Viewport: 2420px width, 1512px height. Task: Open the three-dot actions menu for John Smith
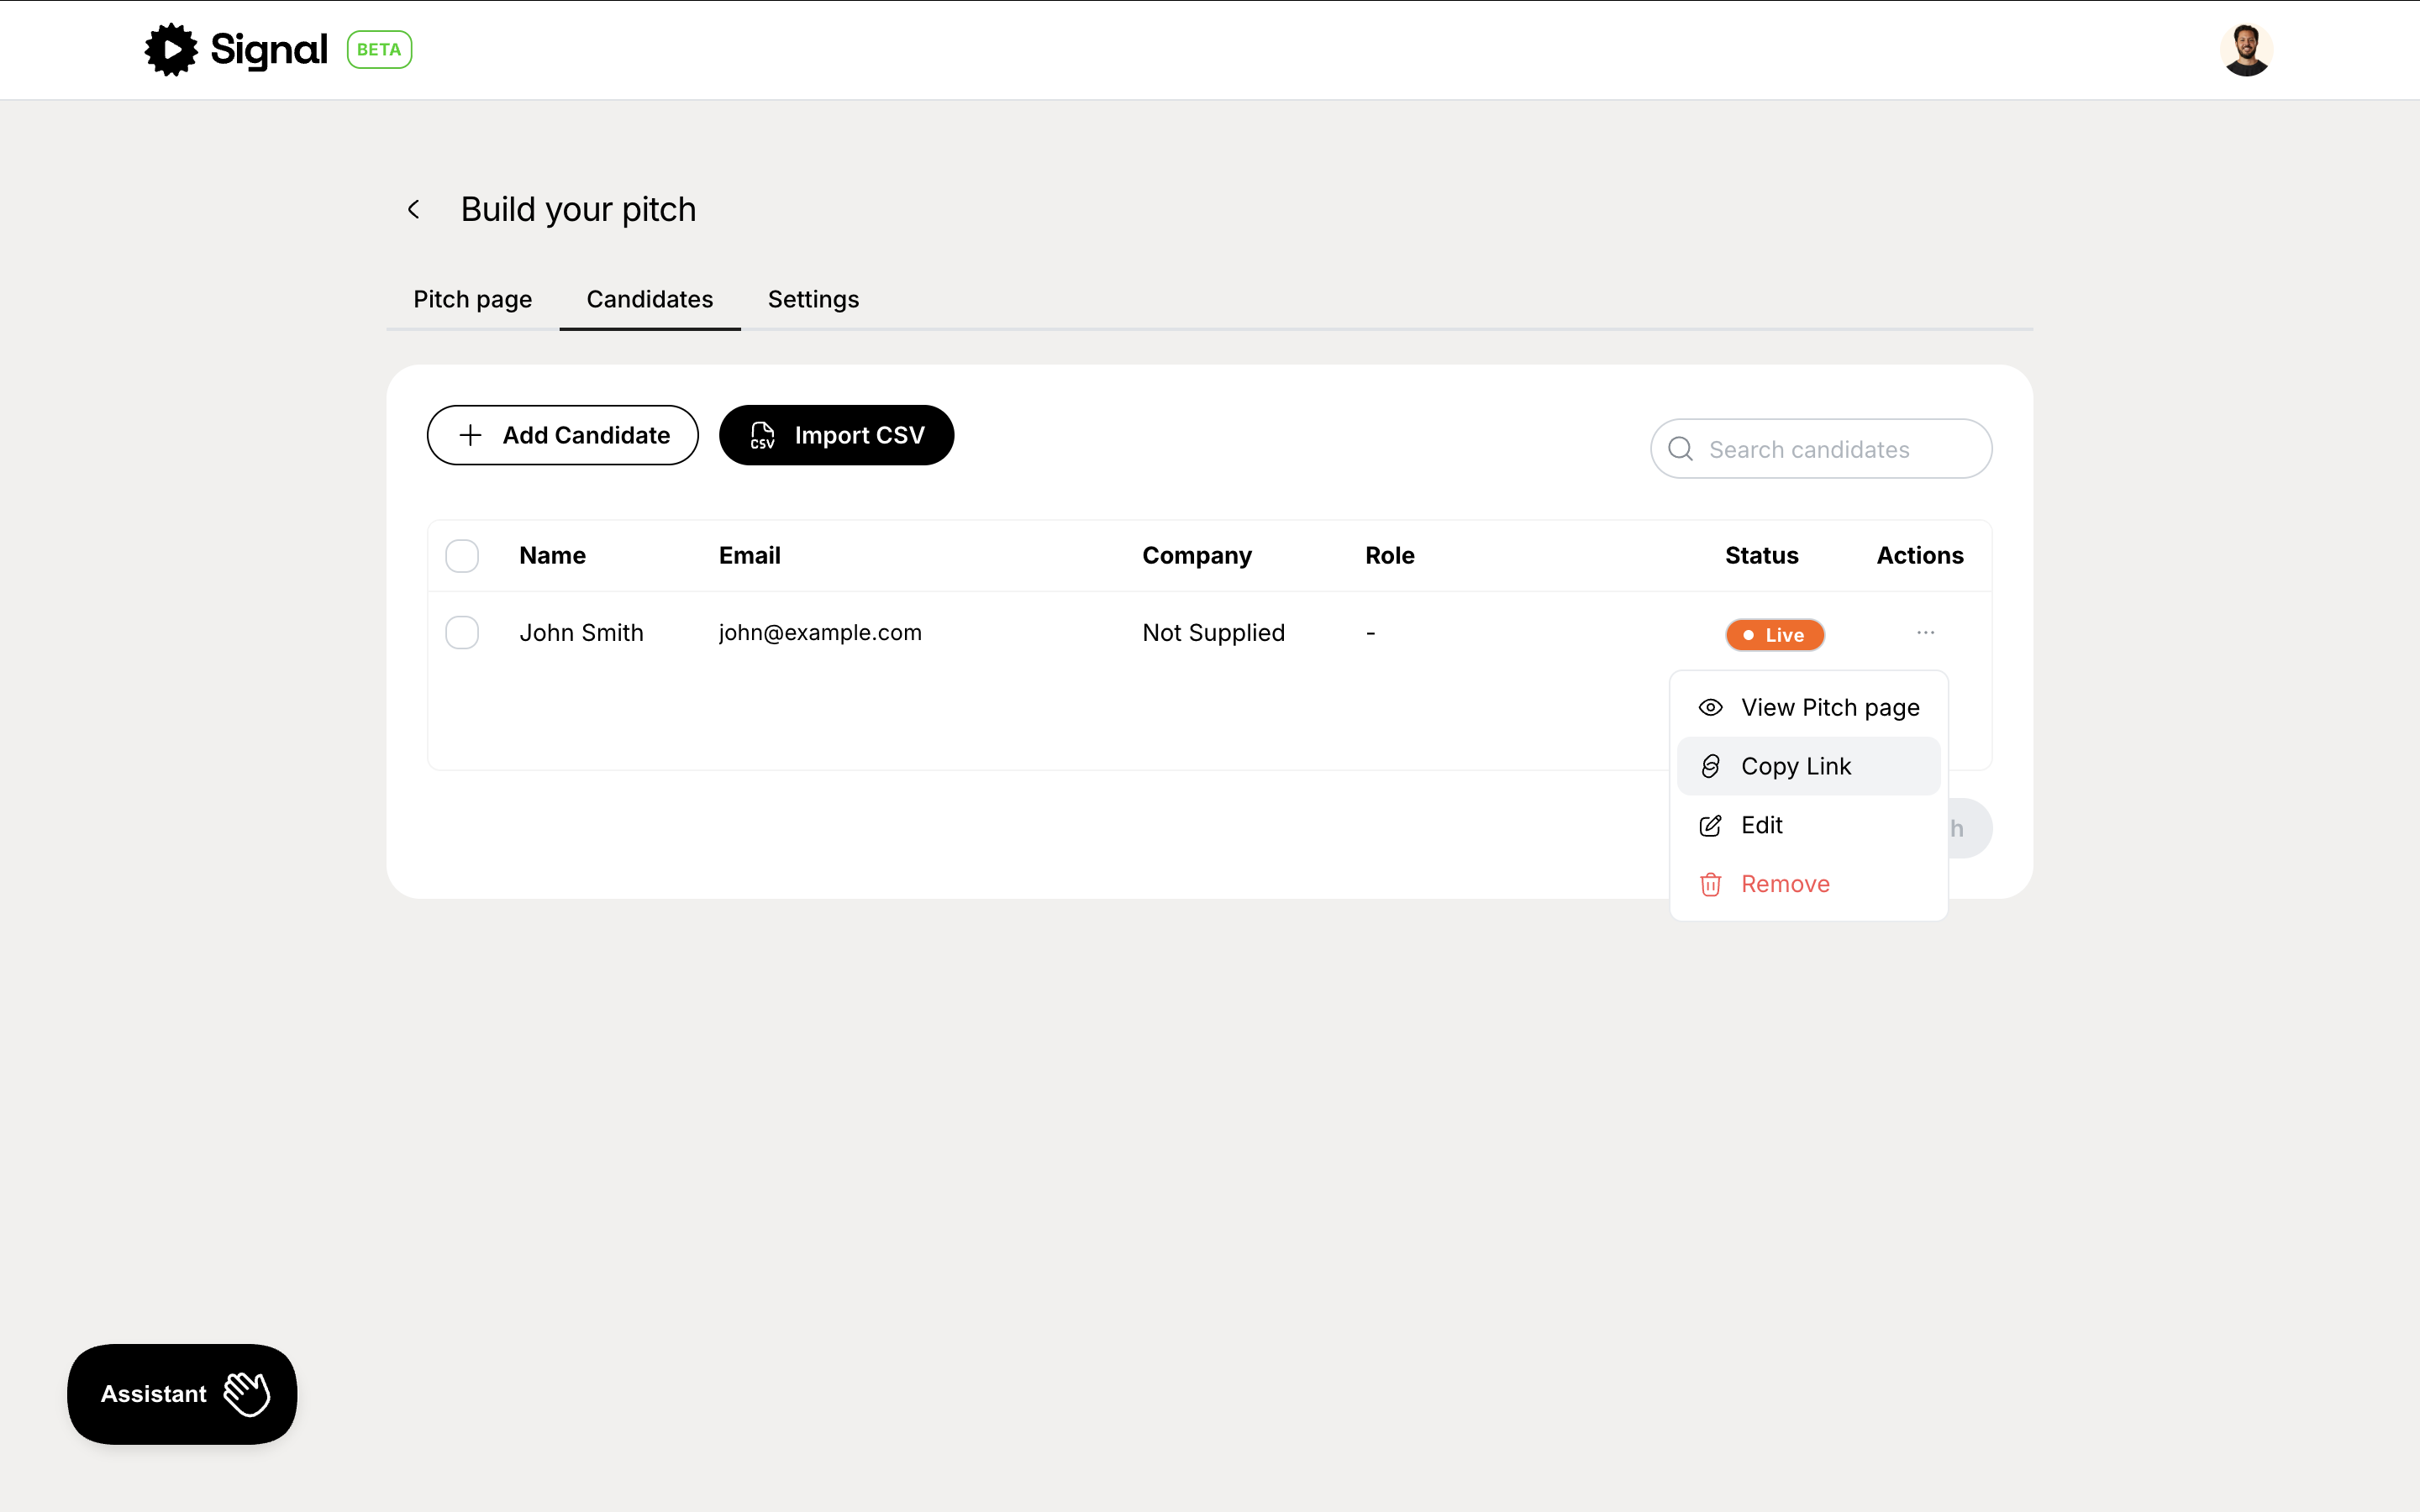(1925, 633)
